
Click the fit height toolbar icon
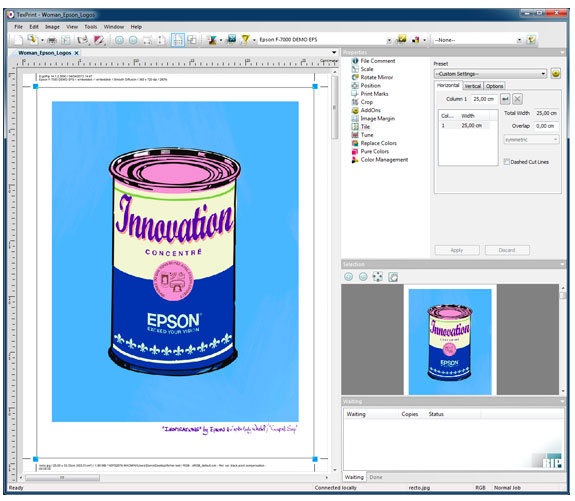pyautogui.click(x=161, y=40)
